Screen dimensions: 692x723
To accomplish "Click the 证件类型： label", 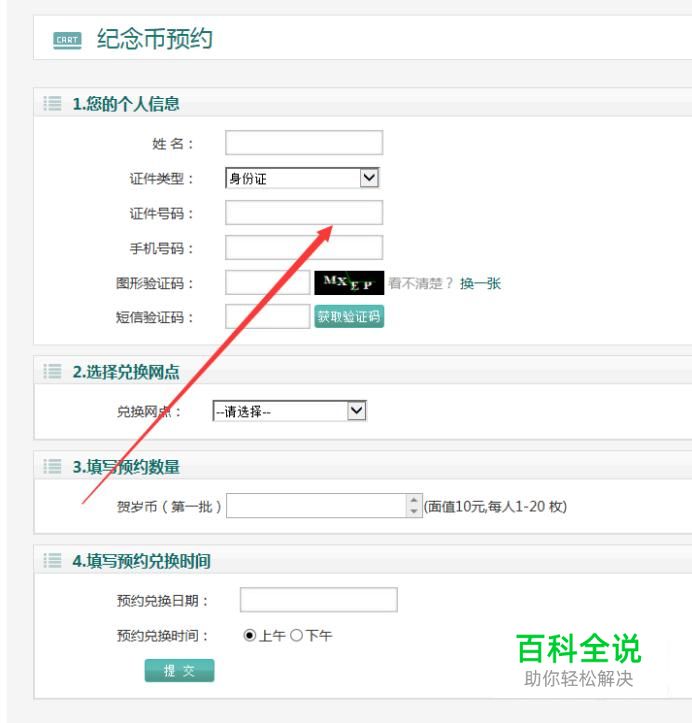I will [161, 178].
